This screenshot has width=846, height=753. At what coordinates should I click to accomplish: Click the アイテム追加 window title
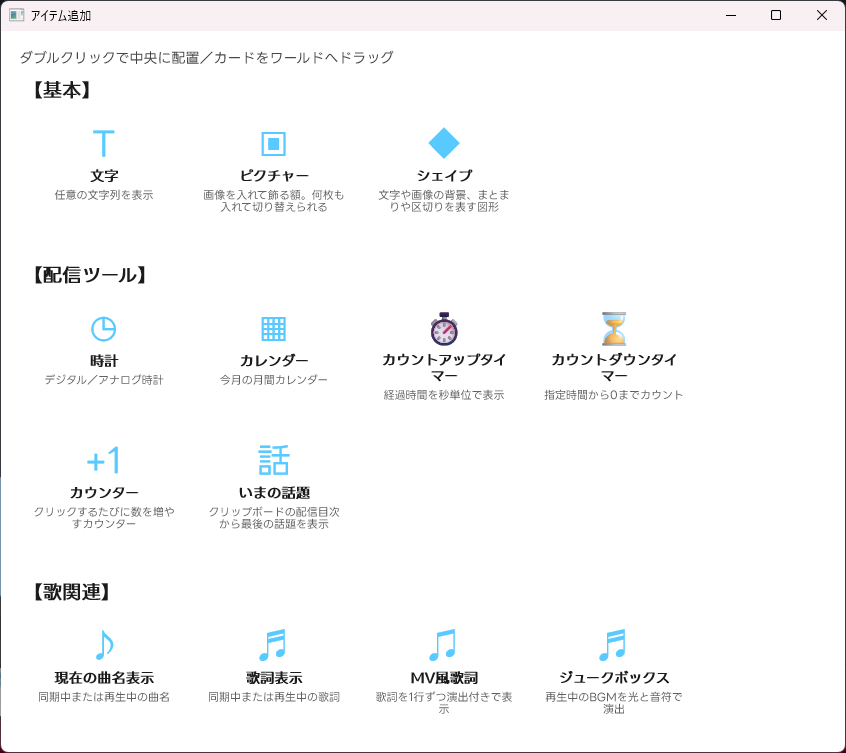click(x=61, y=16)
